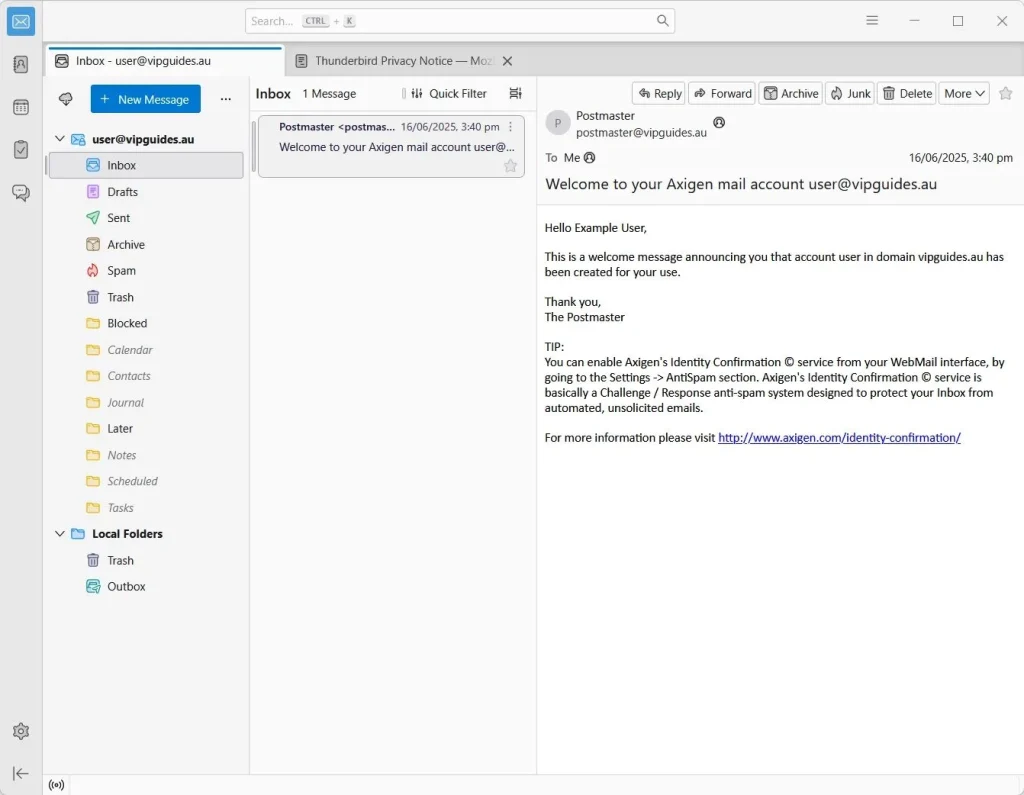Open the Chat space
The height and width of the screenshot is (795, 1024).
(20, 193)
